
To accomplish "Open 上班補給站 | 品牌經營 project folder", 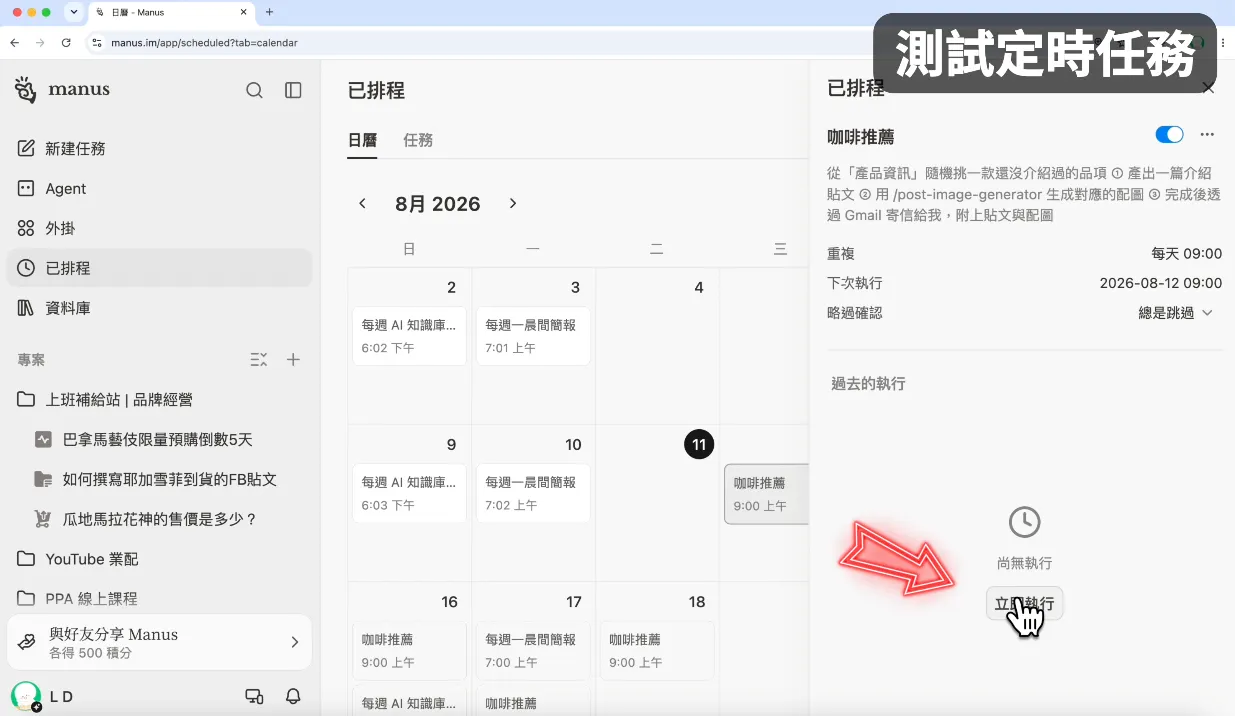I will point(160,399).
